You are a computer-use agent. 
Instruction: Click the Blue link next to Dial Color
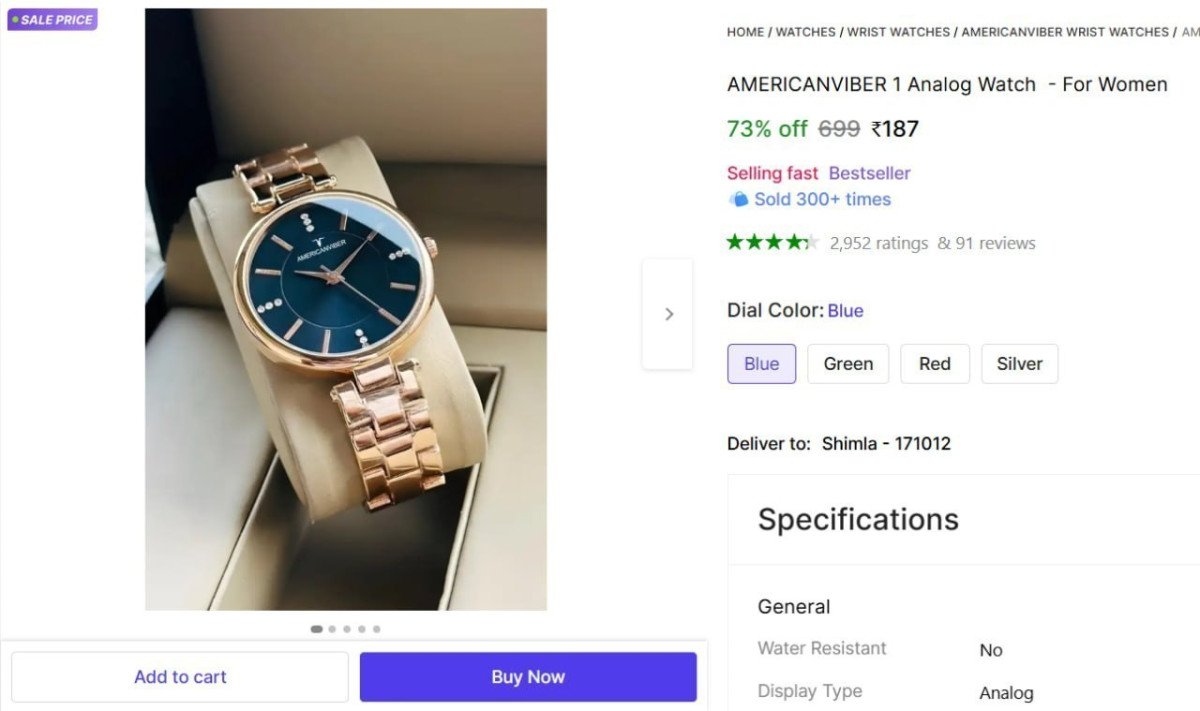845,310
